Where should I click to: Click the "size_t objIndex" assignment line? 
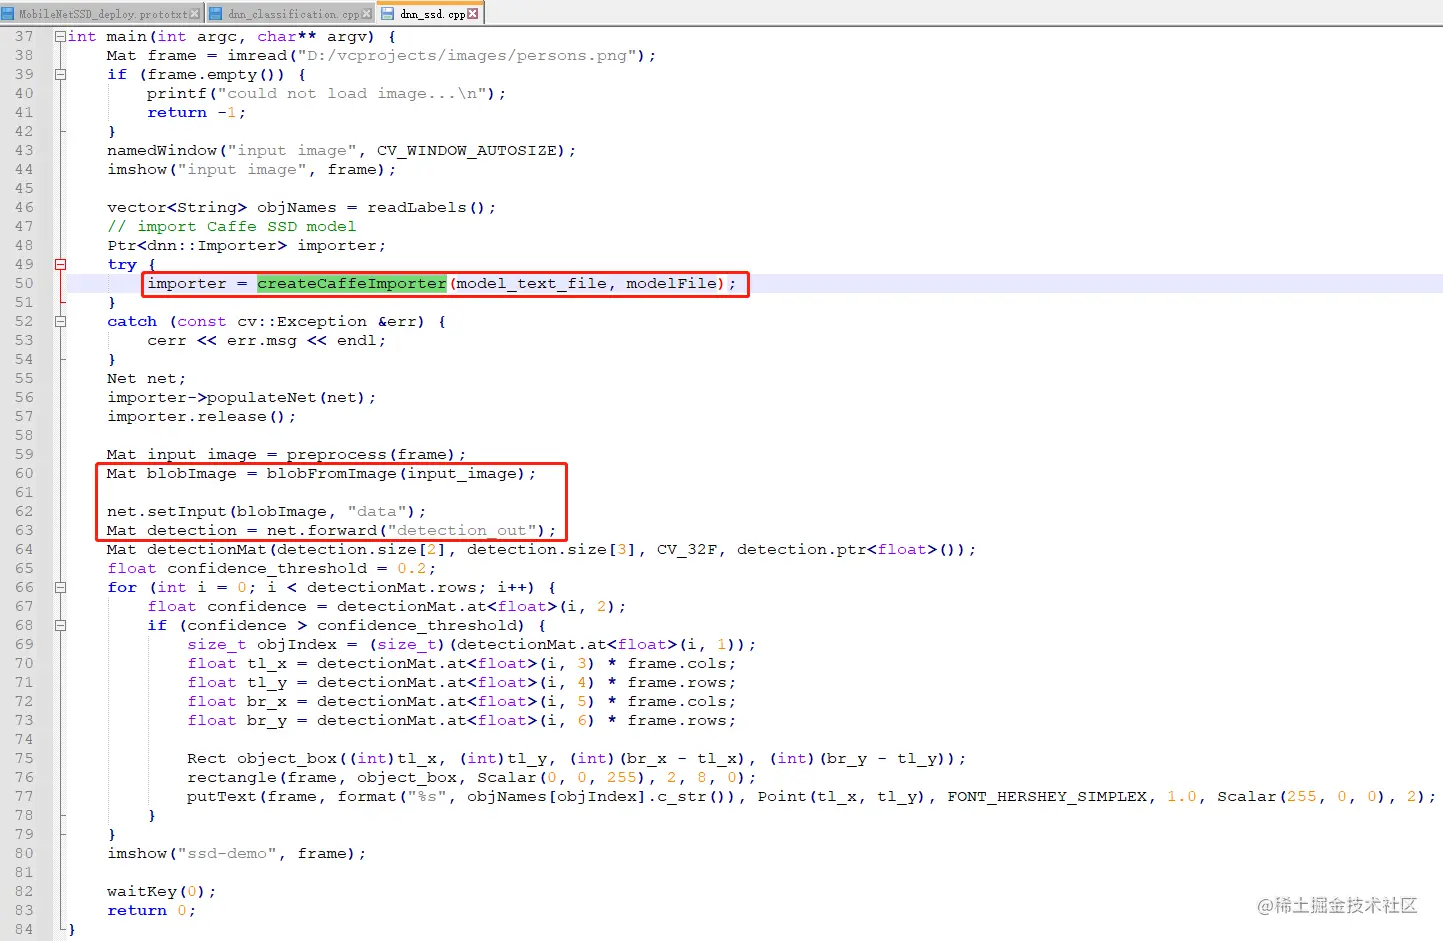point(472,644)
